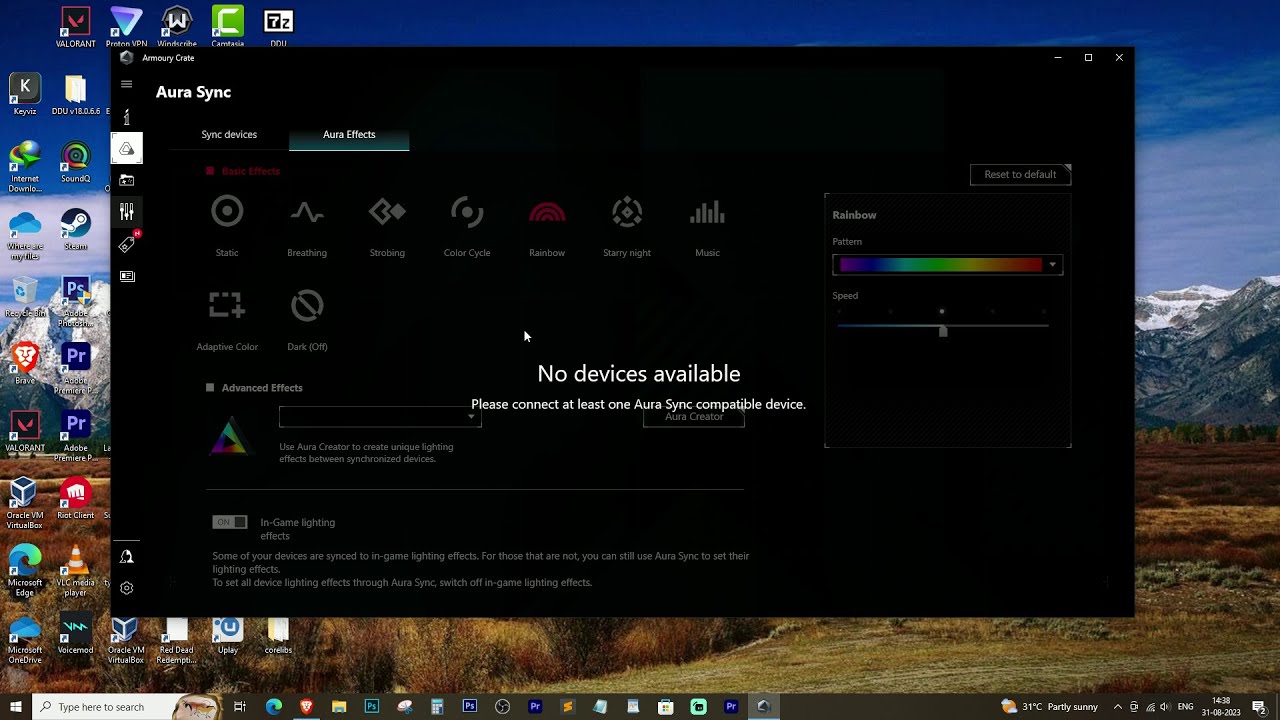The image size is (1280, 720).
Task: Open the Dashboard info sidebar icon
Action: coord(126,117)
